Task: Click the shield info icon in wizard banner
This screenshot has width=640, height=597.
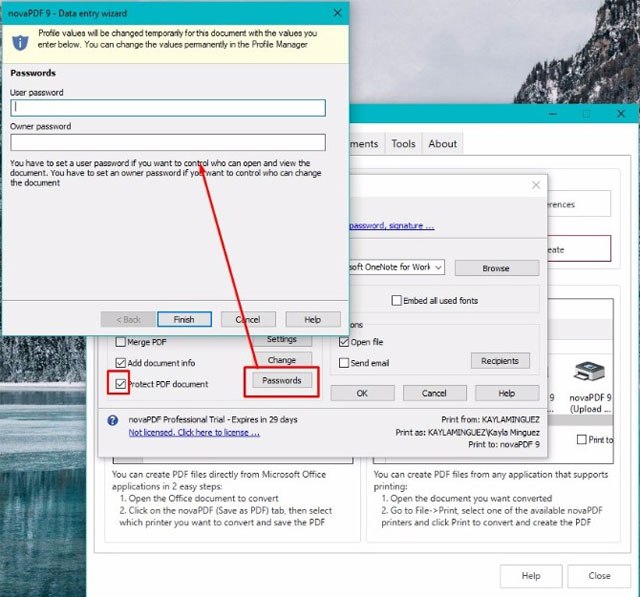Action: pyautogui.click(x=20, y=43)
